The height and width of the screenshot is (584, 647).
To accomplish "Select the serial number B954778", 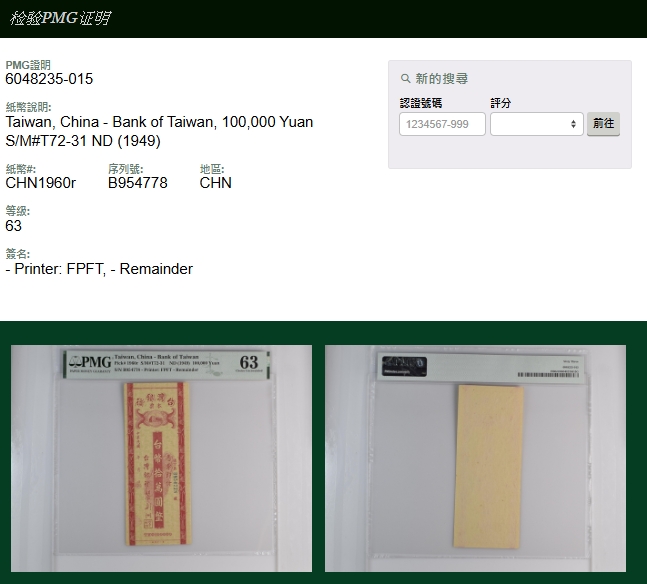I will 138,183.
